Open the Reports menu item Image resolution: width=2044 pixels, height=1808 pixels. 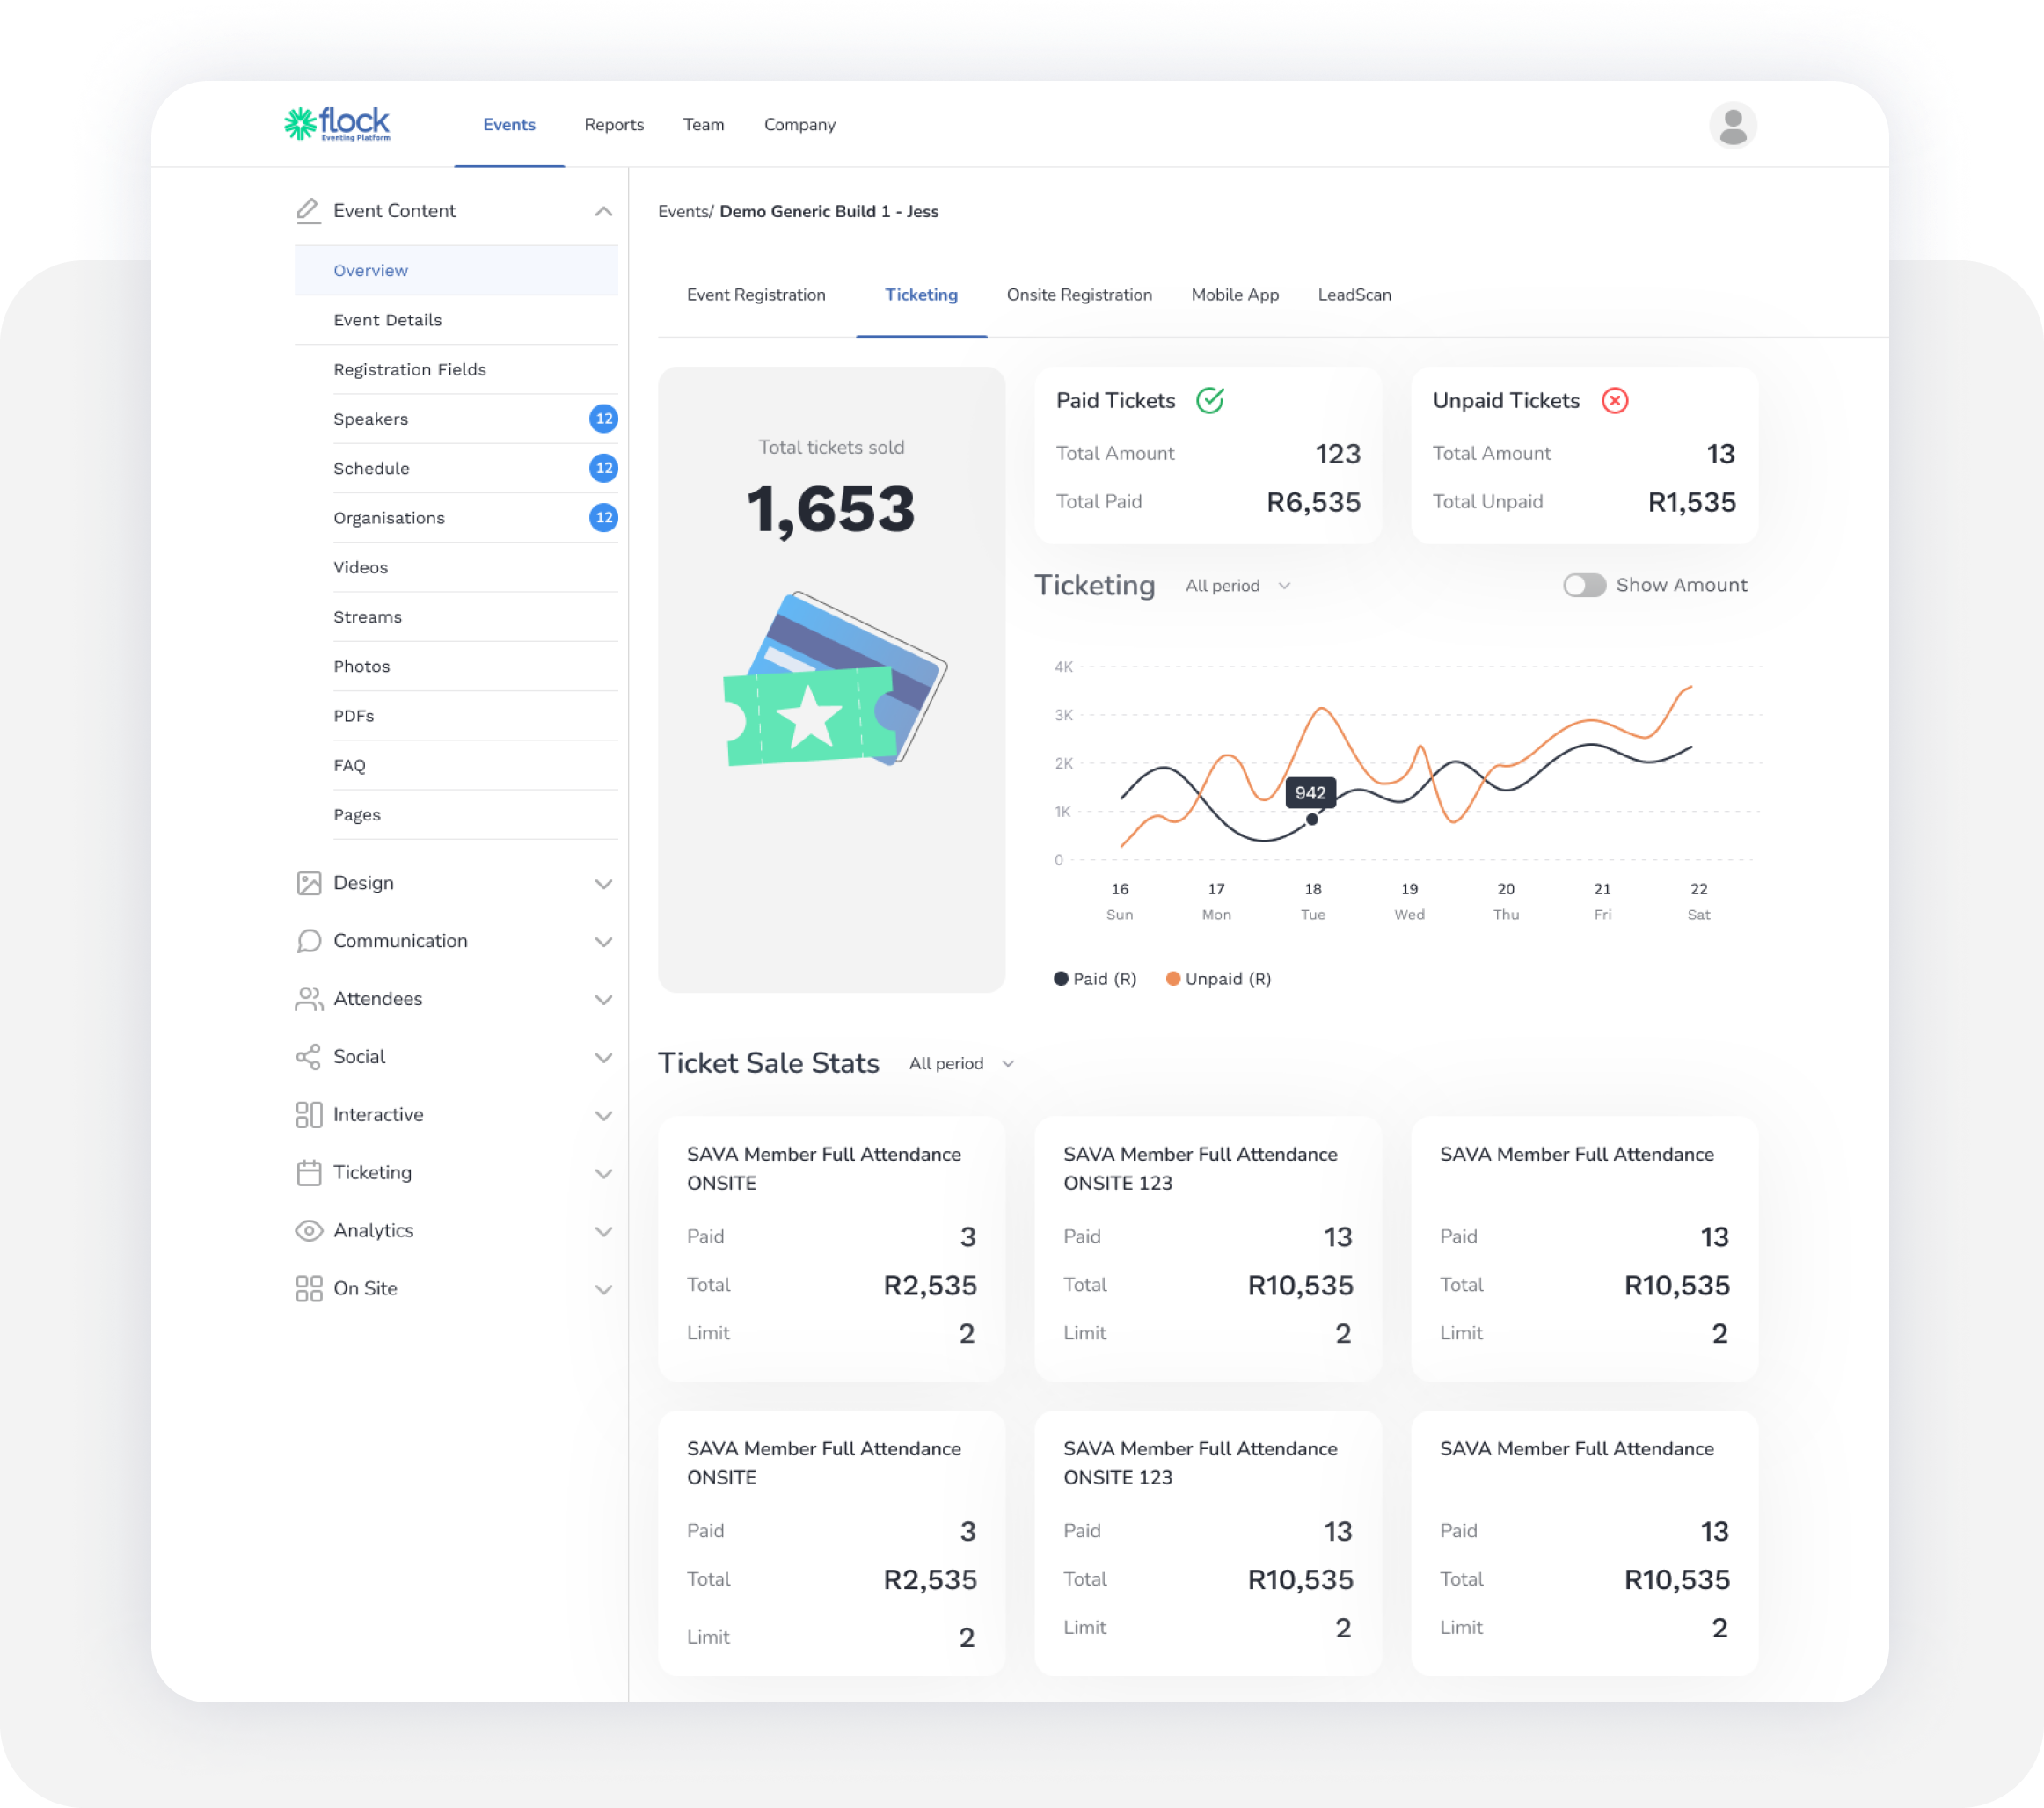click(x=614, y=125)
